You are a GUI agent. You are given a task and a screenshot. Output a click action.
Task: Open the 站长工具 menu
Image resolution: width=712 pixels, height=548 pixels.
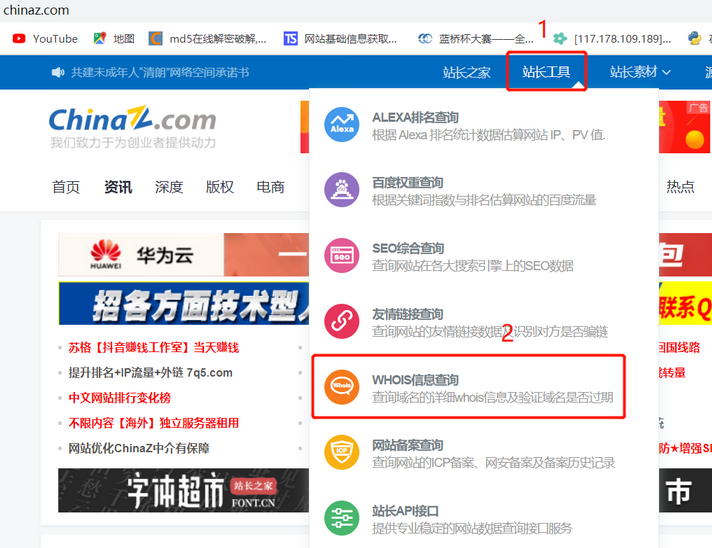[546, 72]
